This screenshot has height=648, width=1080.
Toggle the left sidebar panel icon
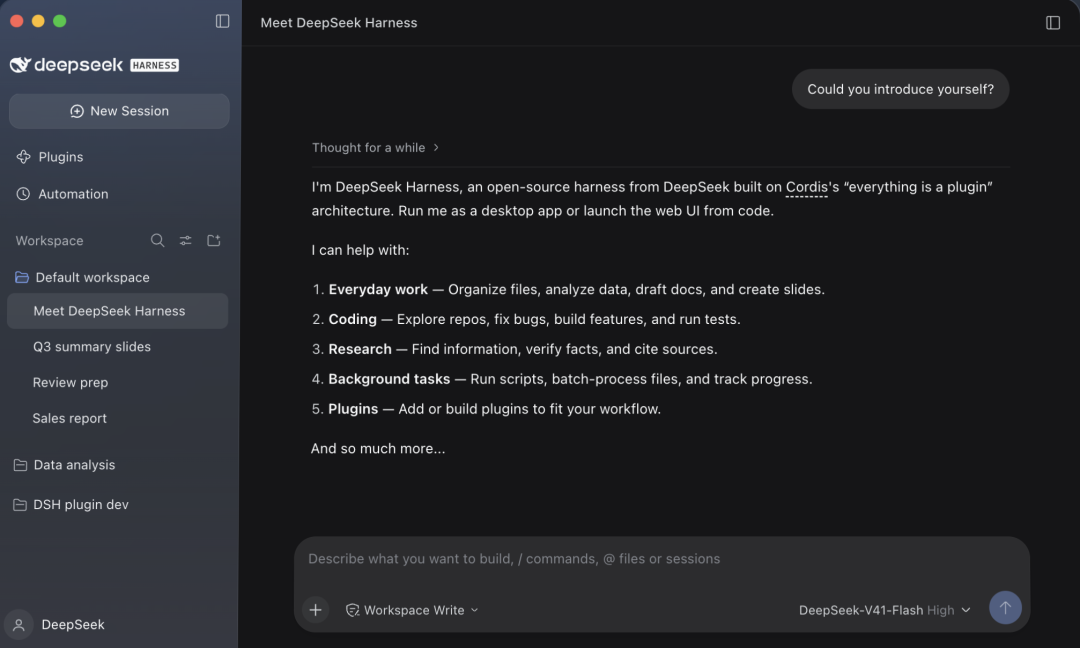coord(222,21)
